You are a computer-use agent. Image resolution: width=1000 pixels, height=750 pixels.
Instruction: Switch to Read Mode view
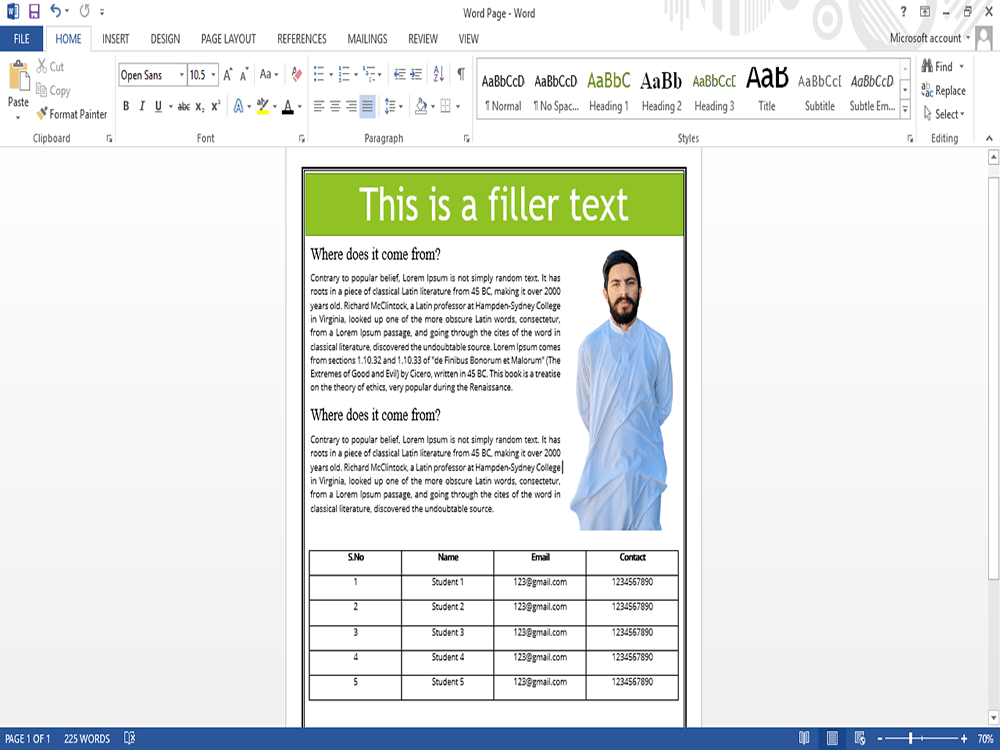(x=804, y=739)
